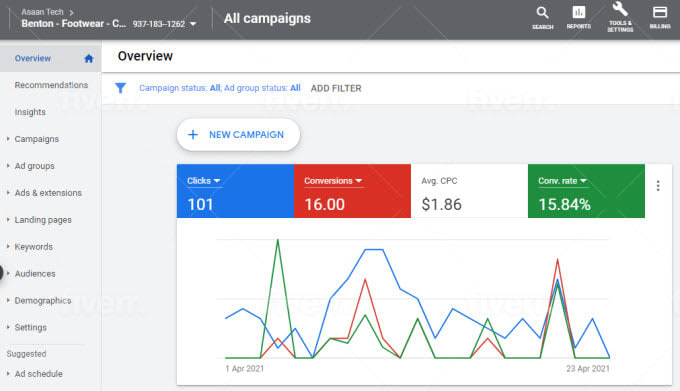This screenshot has width=680, height=391.
Task: Select Overview in the sidebar
Action: [33, 59]
